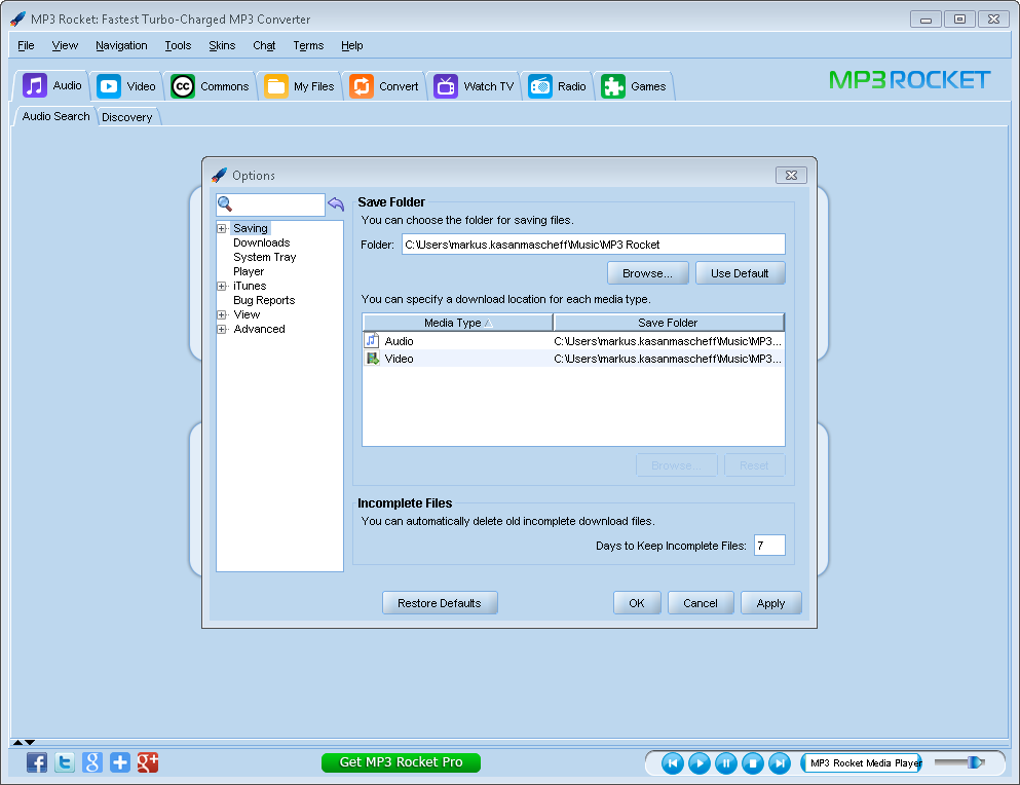The width and height of the screenshot is (1020, 785).
Task: Click the Browse... button under Folder field
Action: tap(648, 273)
